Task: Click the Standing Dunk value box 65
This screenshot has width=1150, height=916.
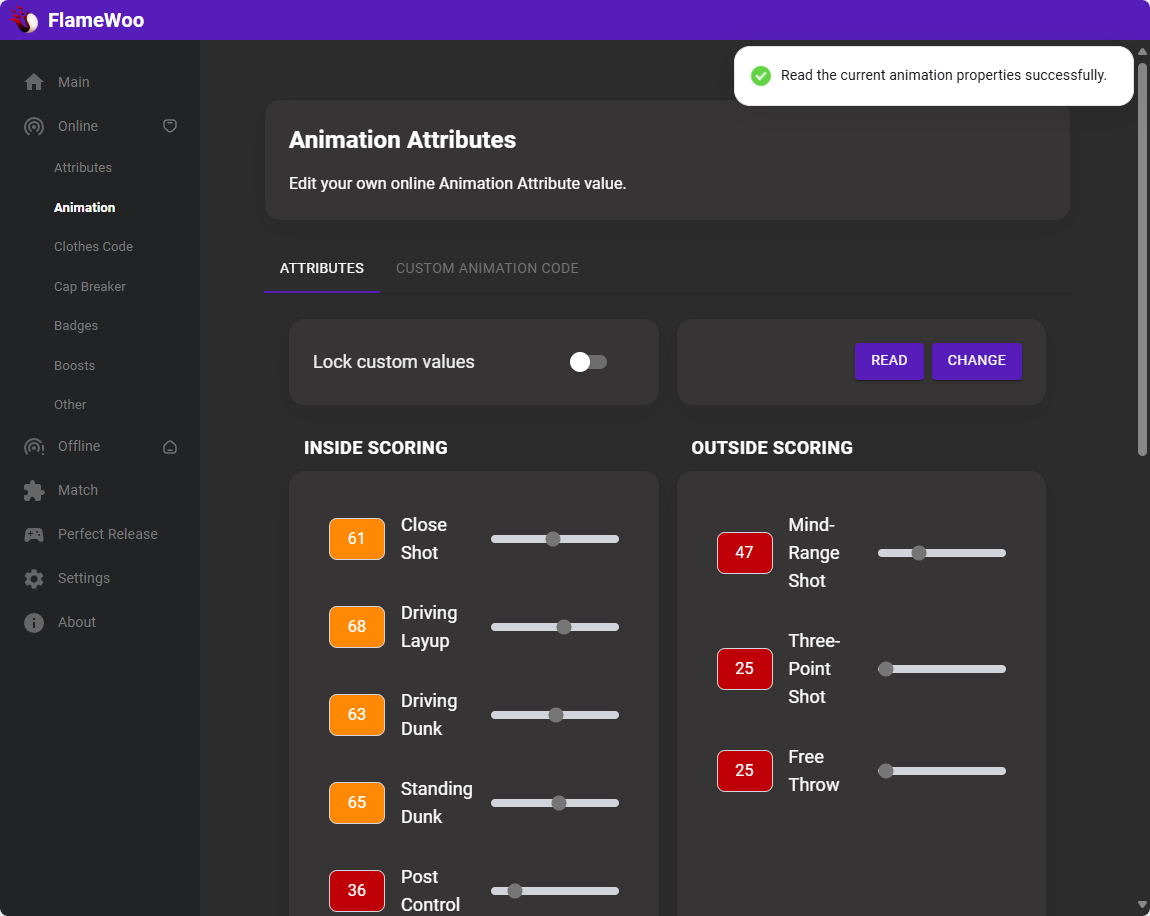Action: click(356, 803)
